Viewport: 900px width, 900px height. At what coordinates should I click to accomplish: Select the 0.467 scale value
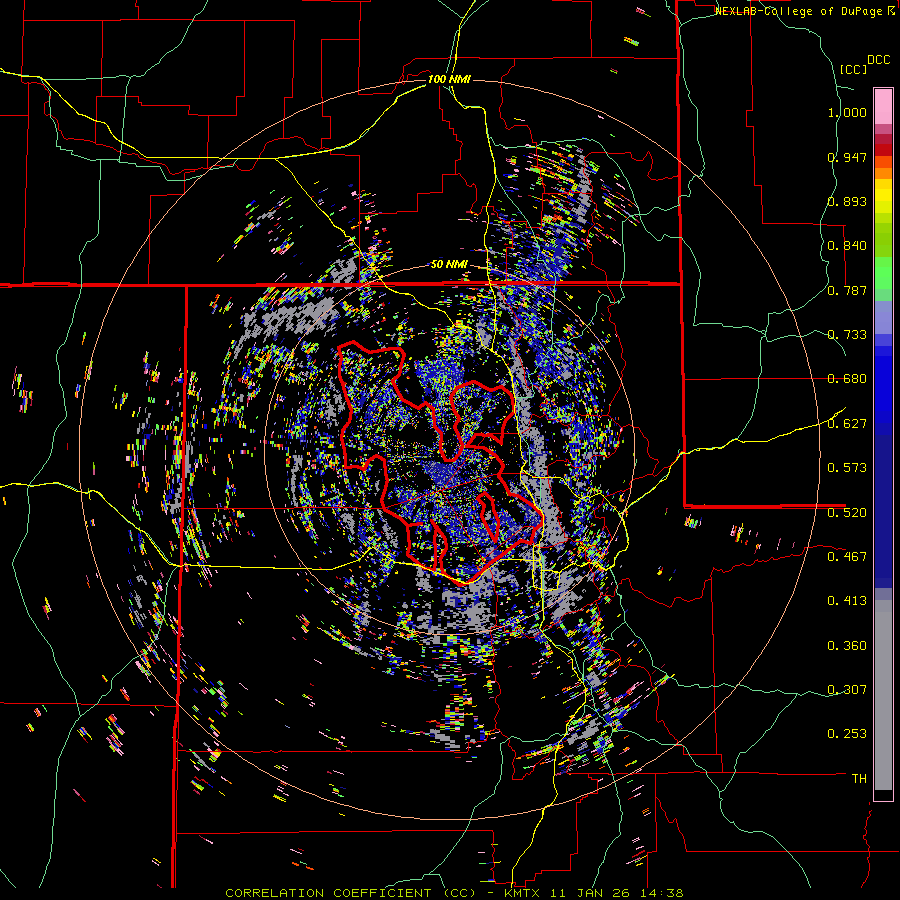(x=847, y=557)
